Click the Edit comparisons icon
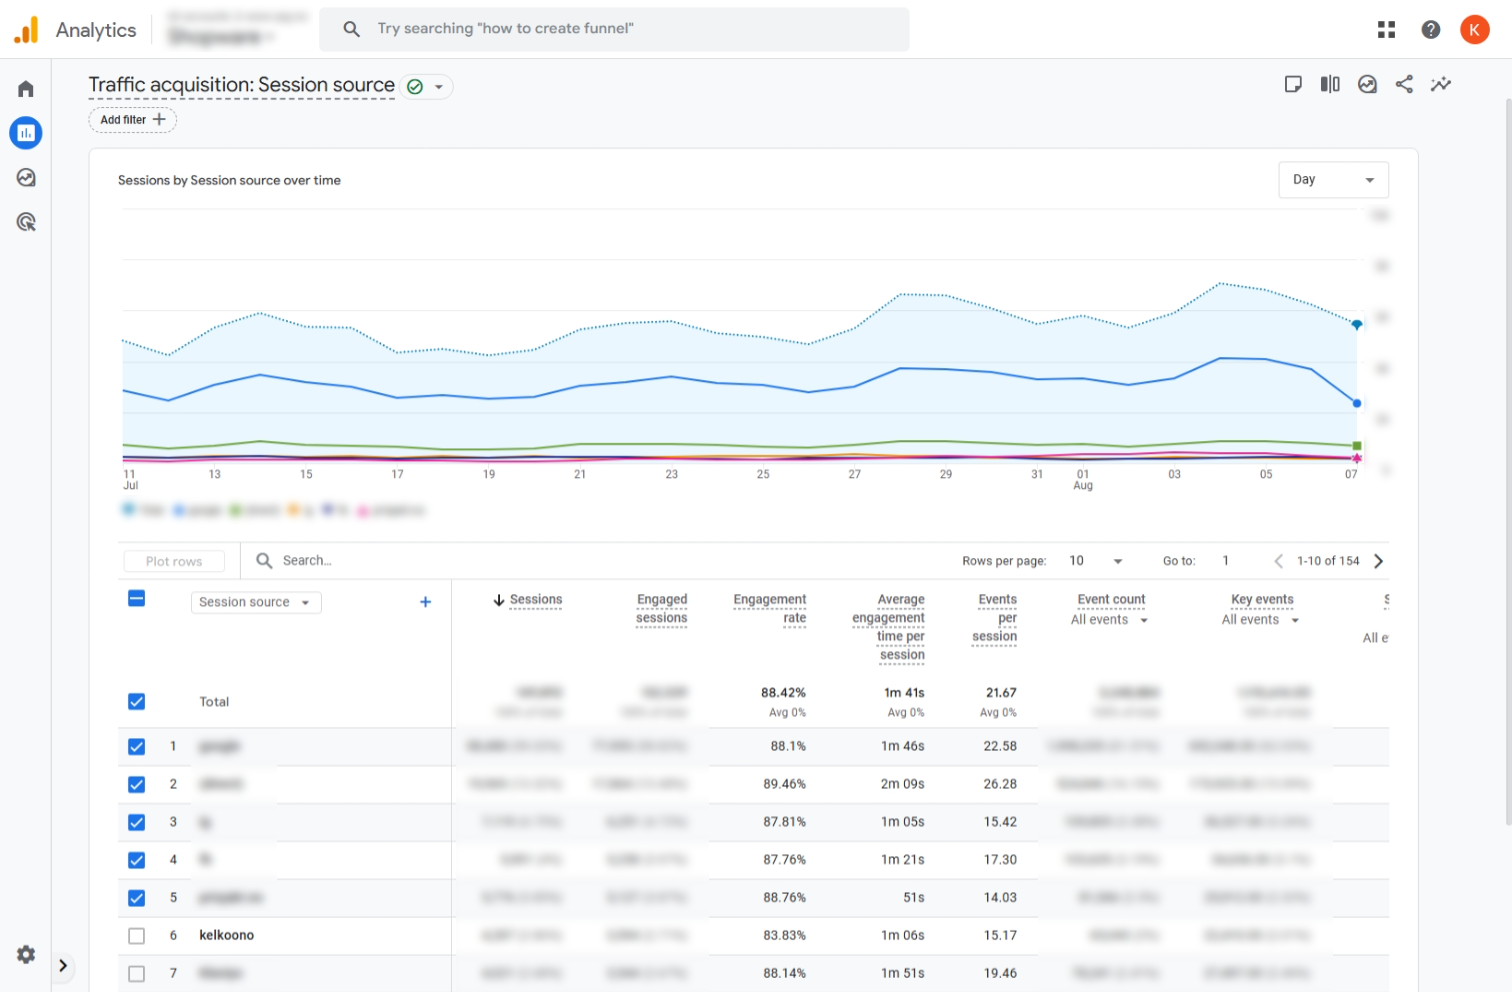This screenshot has width=1512, height=992. (1330, 85)
